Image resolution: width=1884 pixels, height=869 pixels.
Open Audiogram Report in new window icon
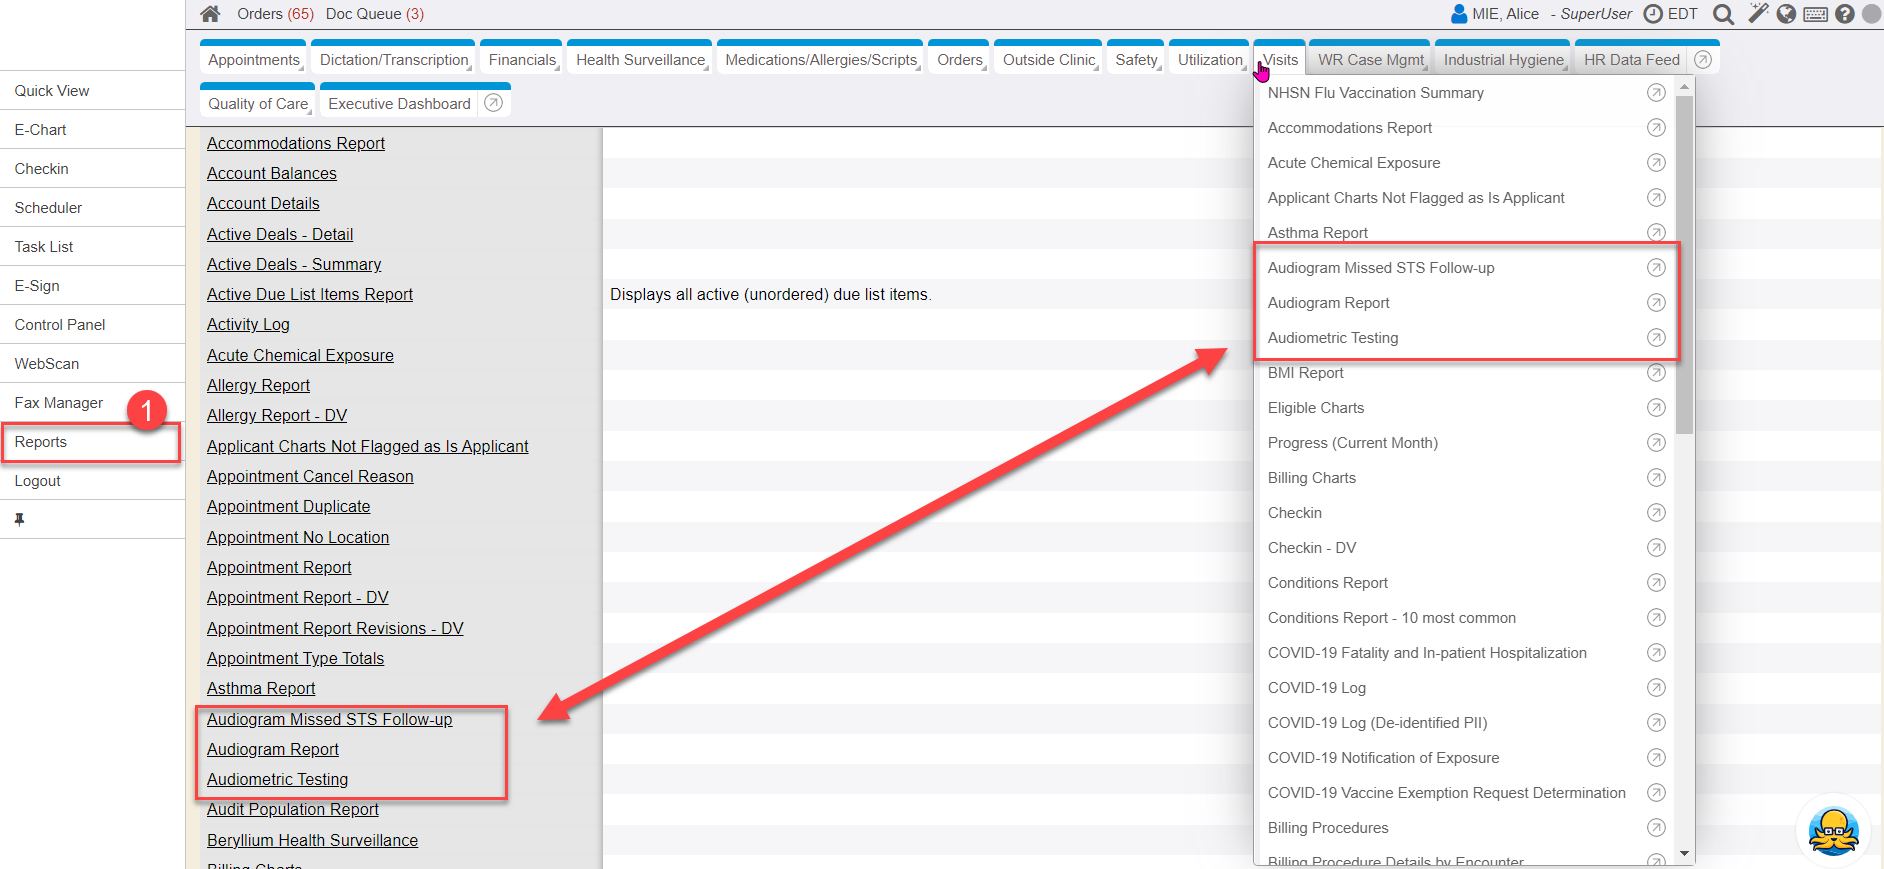(1656, 303)
